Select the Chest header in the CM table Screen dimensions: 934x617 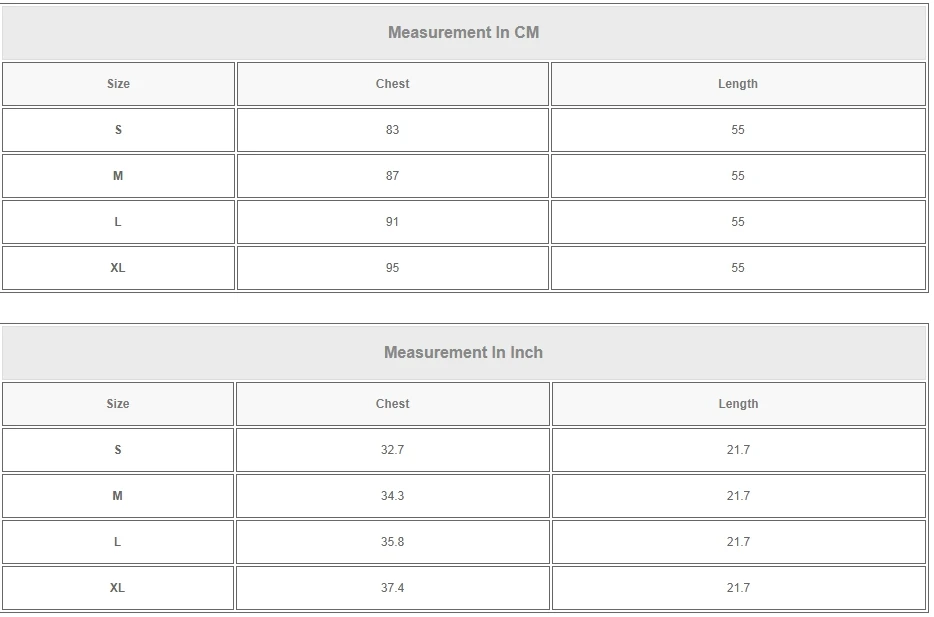tap(392, 84)
